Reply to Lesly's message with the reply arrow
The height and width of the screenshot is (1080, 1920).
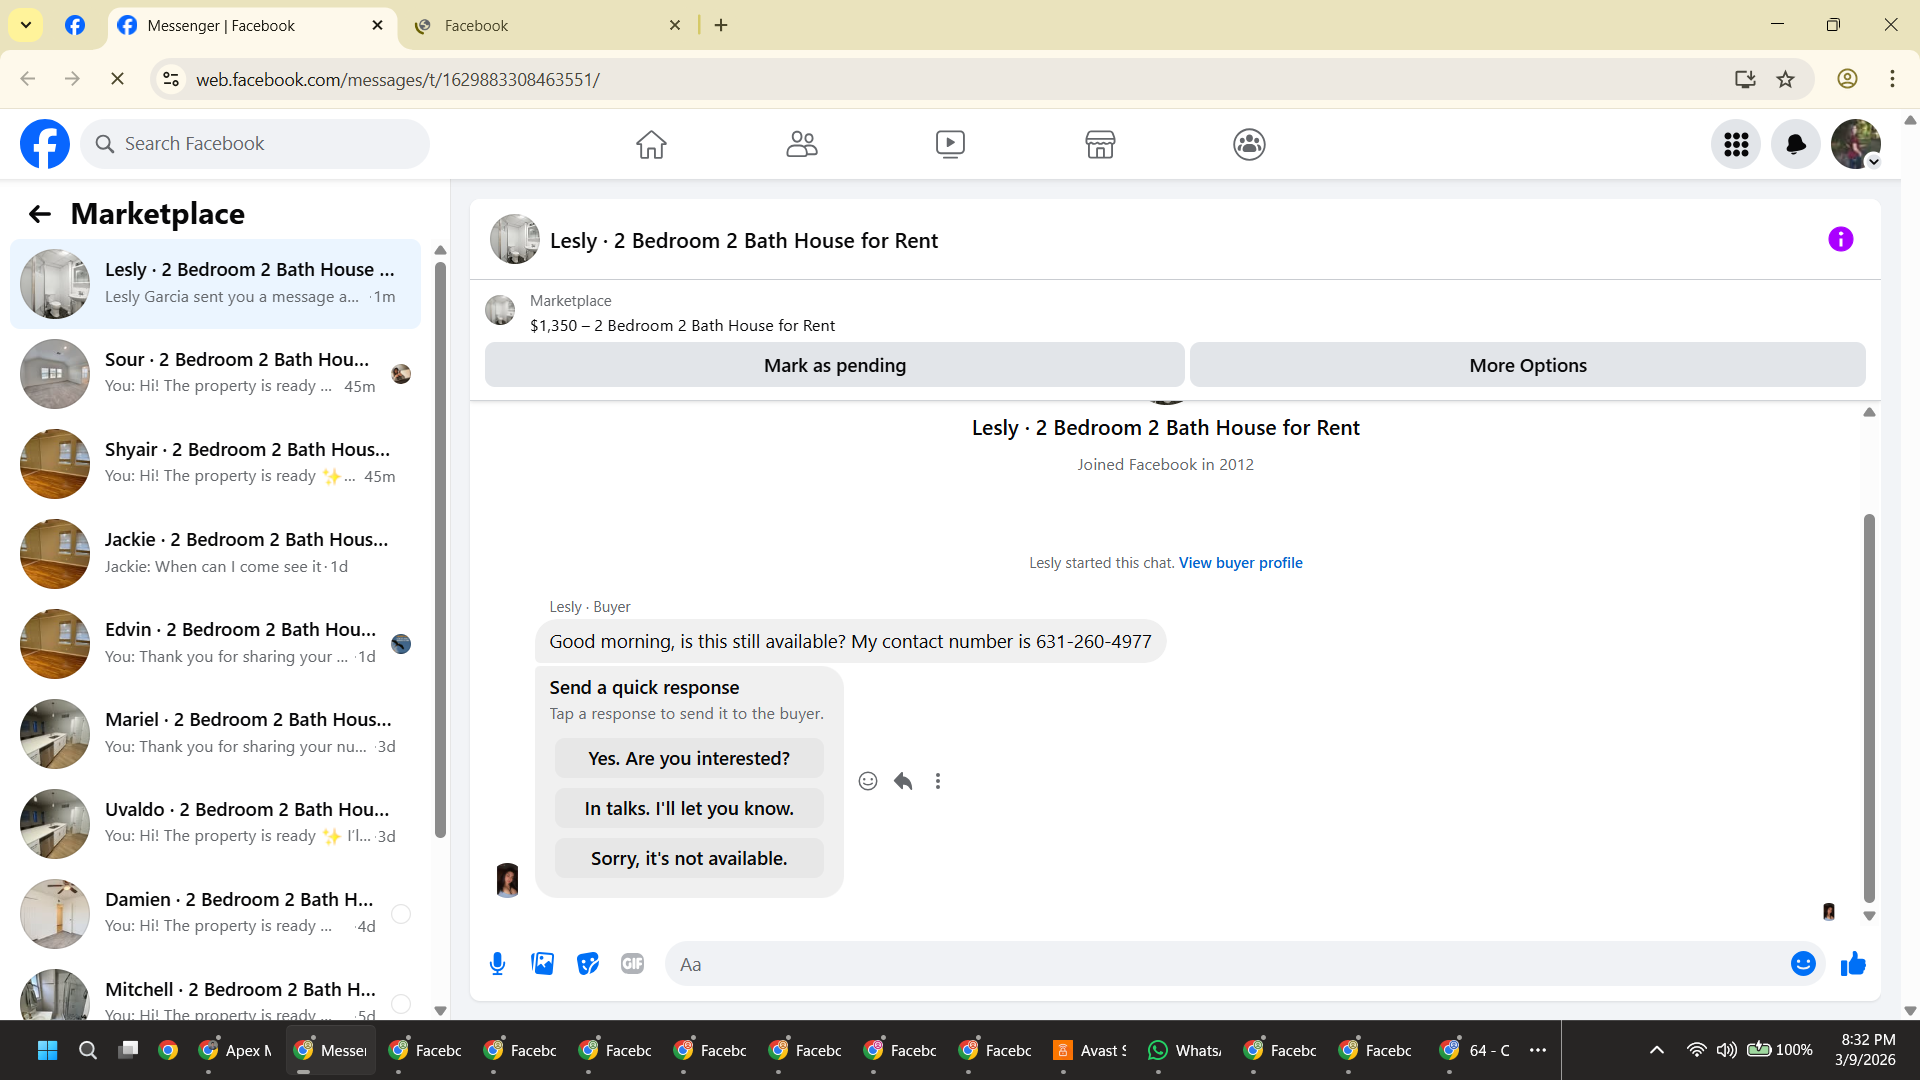click(903, 781)
